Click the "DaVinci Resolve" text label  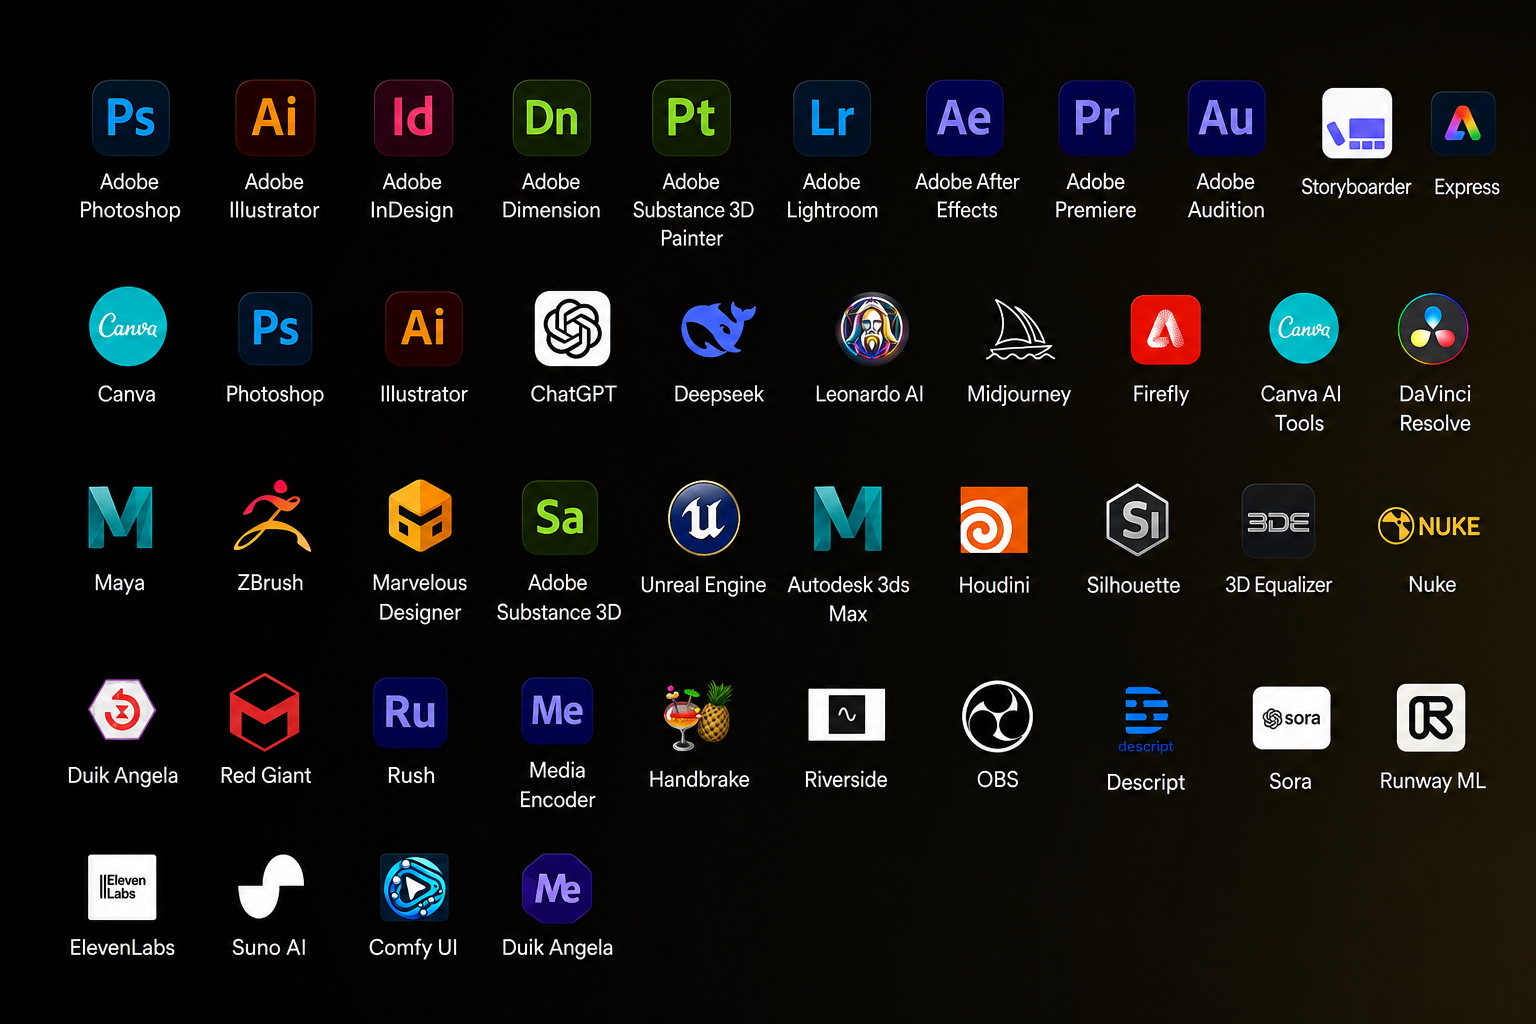[1435, 408]
